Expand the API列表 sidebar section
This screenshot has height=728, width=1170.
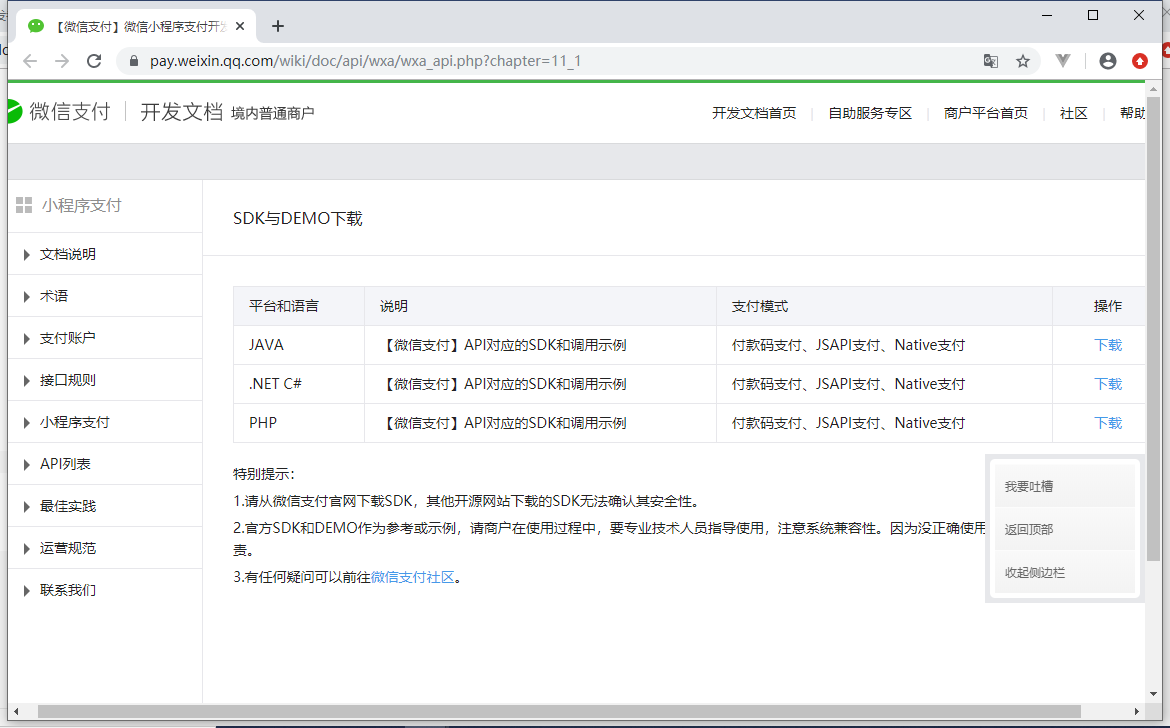pyautogui.click(x=104, y=464)
